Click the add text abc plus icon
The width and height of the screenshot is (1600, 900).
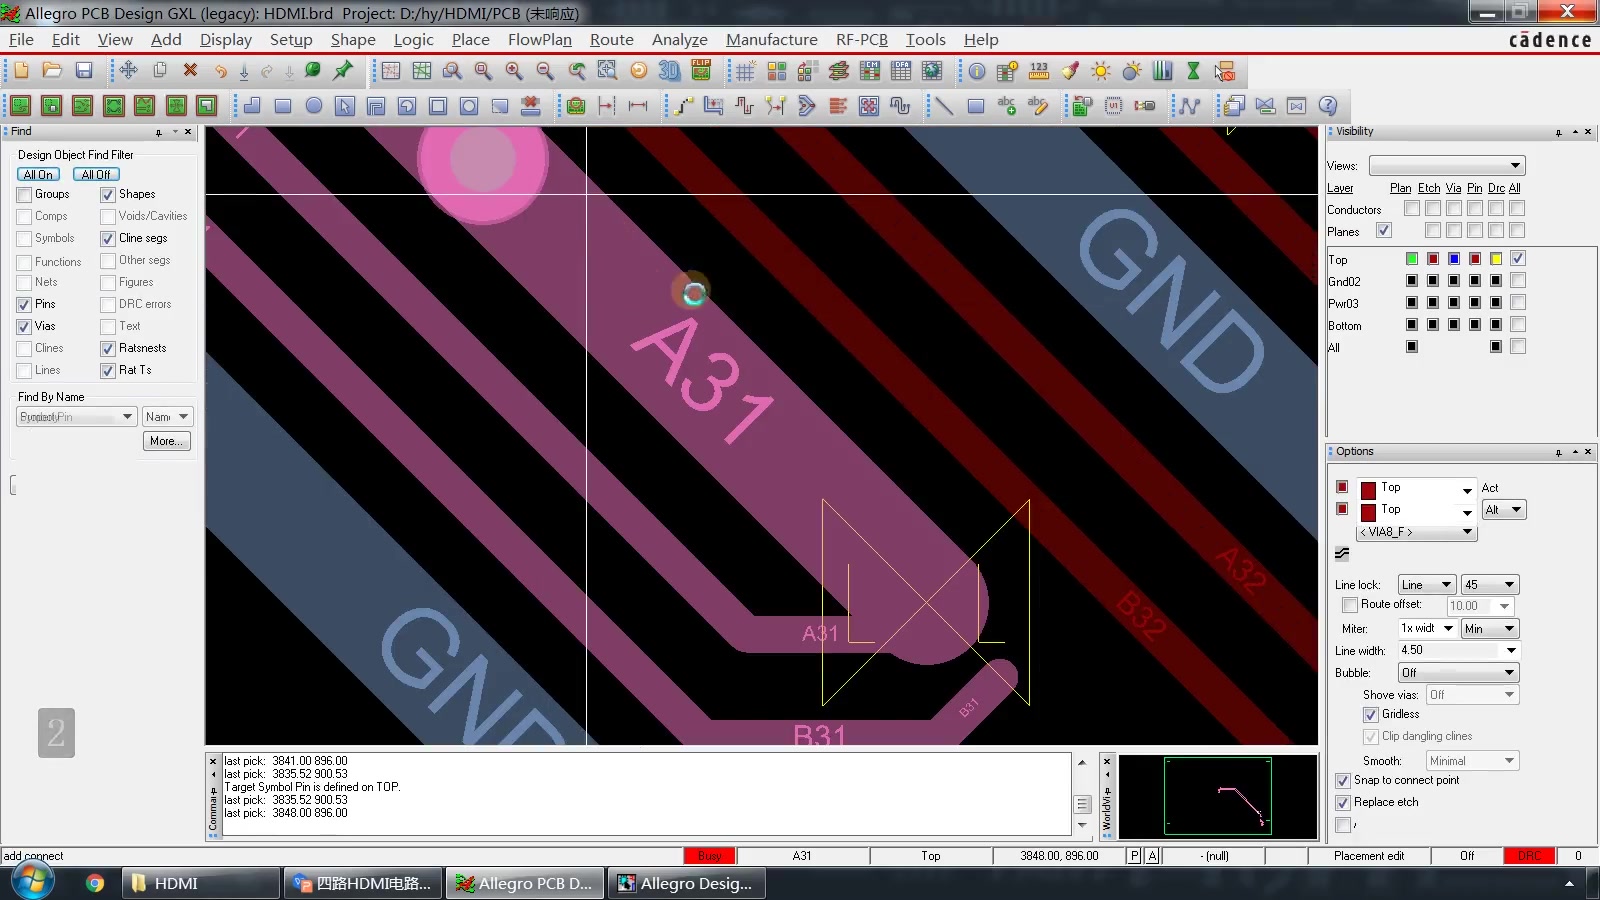(x=1007, y=105)
